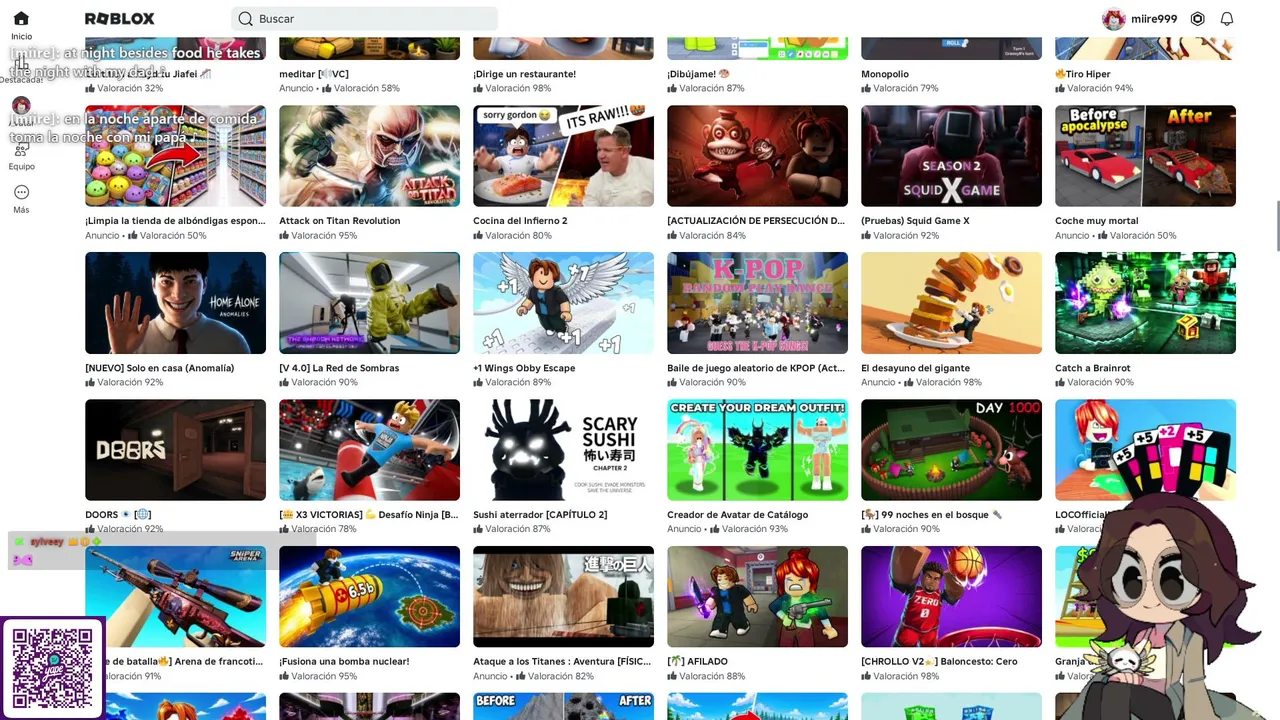
Task: Open the Más sidebar menu
Action: 21,198
